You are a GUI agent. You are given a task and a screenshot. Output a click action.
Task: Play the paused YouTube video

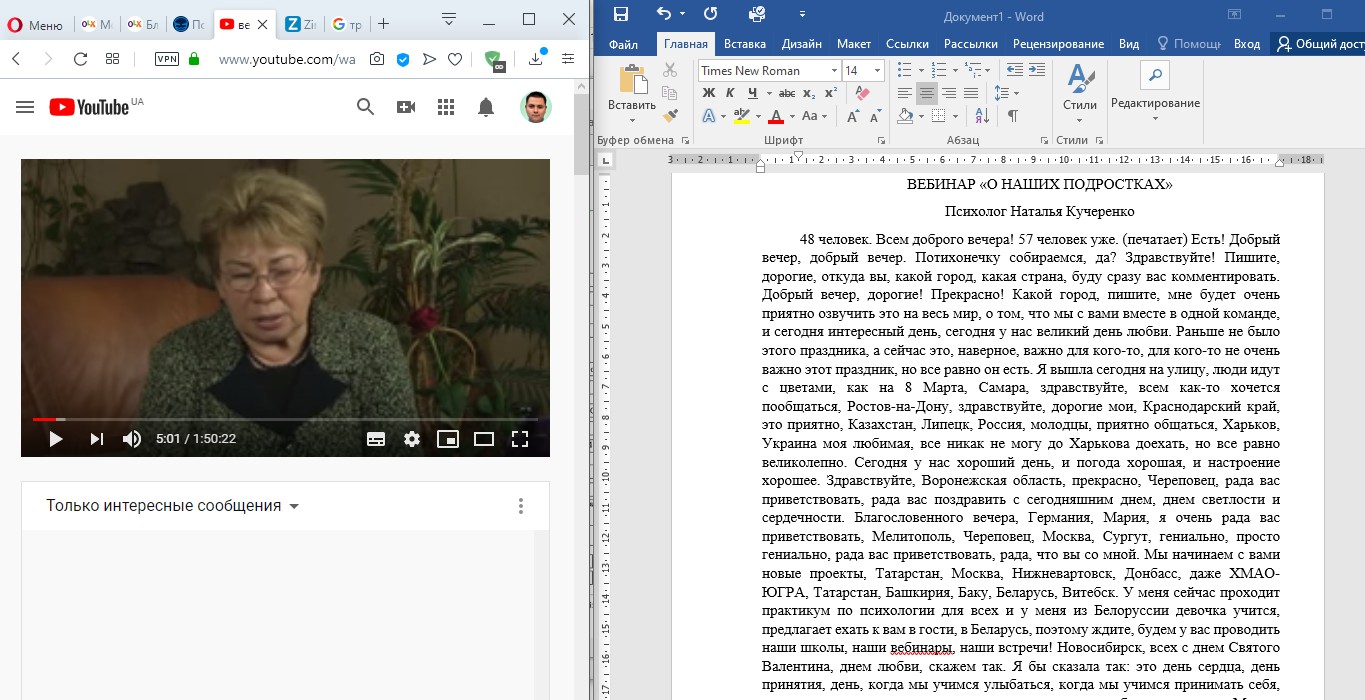click(56, 438)
